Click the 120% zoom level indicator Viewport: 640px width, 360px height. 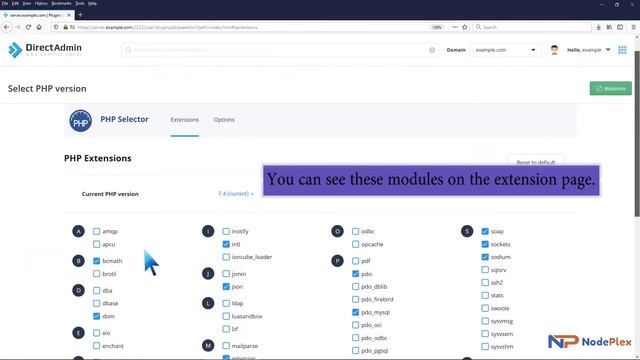pos(436,27)
